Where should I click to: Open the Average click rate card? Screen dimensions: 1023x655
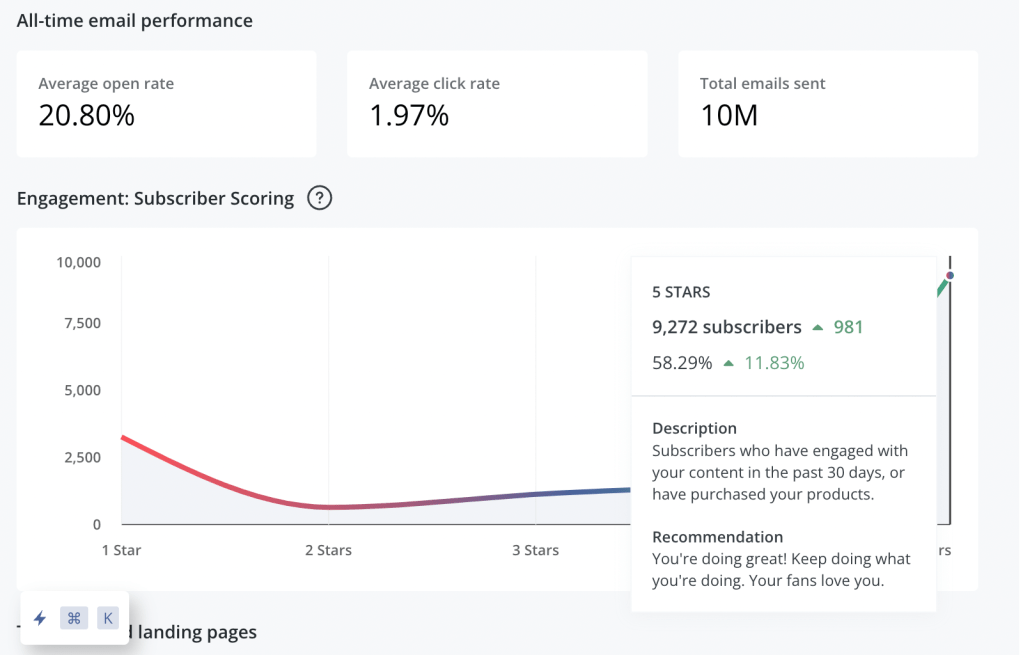click(497, 104)
